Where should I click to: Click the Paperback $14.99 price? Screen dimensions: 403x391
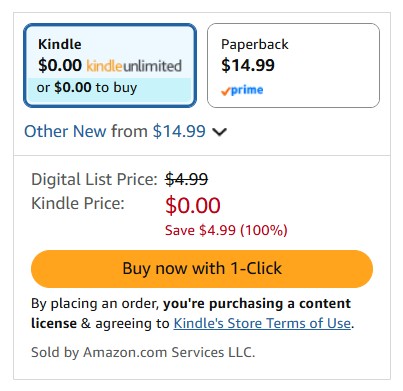pos(248,65)
